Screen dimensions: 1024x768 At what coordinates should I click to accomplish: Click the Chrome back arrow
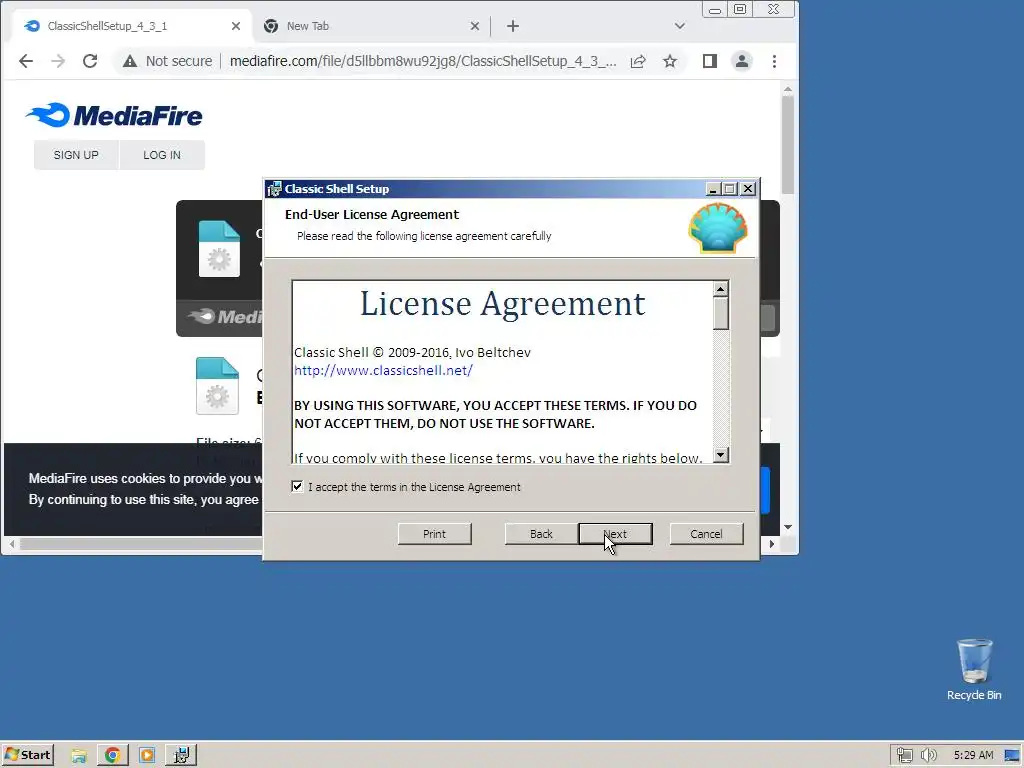tap(26, 61)
